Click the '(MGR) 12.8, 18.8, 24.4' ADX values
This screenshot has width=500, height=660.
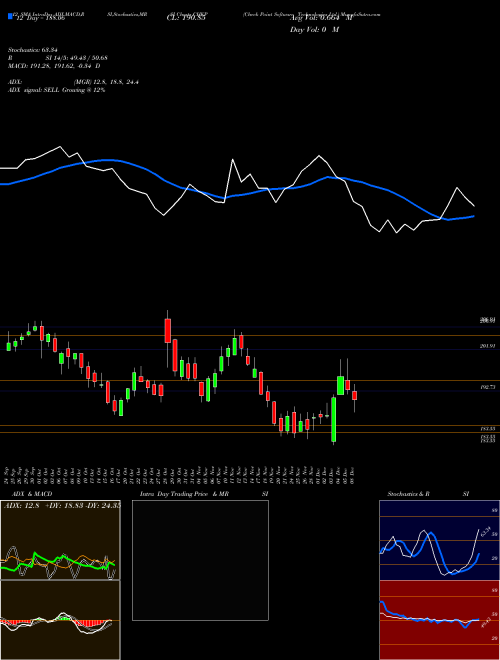tap(106, 82)
